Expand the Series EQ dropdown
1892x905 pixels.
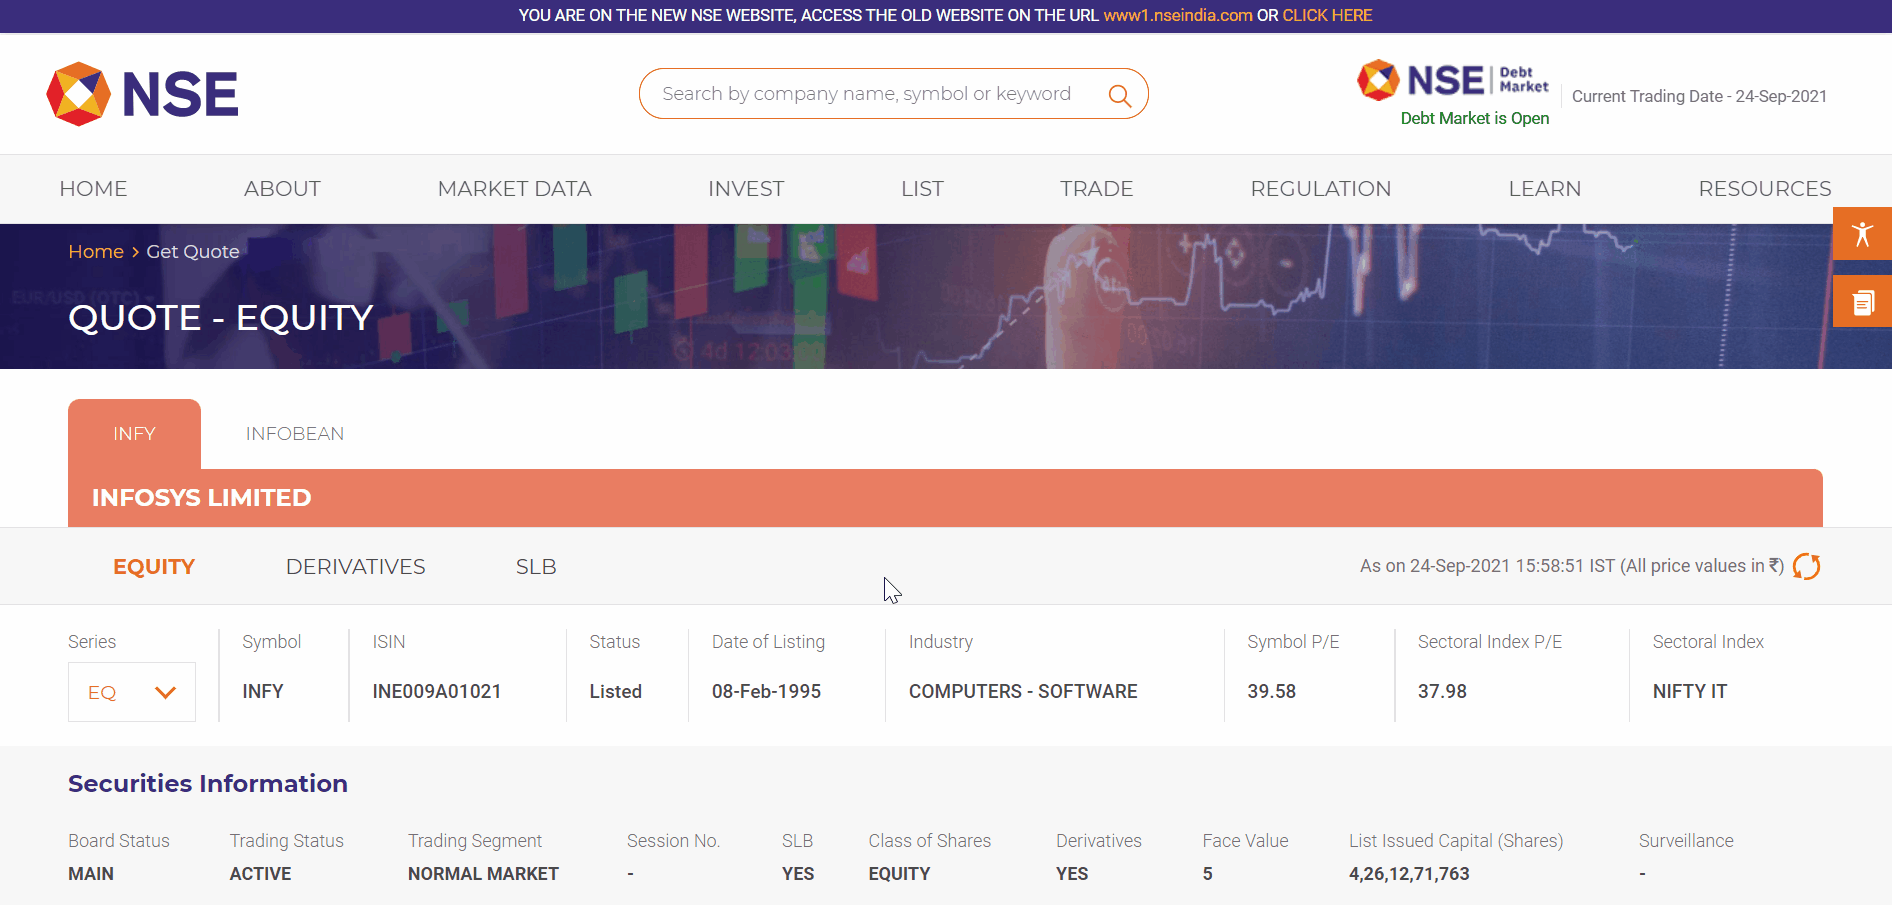click(x=132, y=692)
